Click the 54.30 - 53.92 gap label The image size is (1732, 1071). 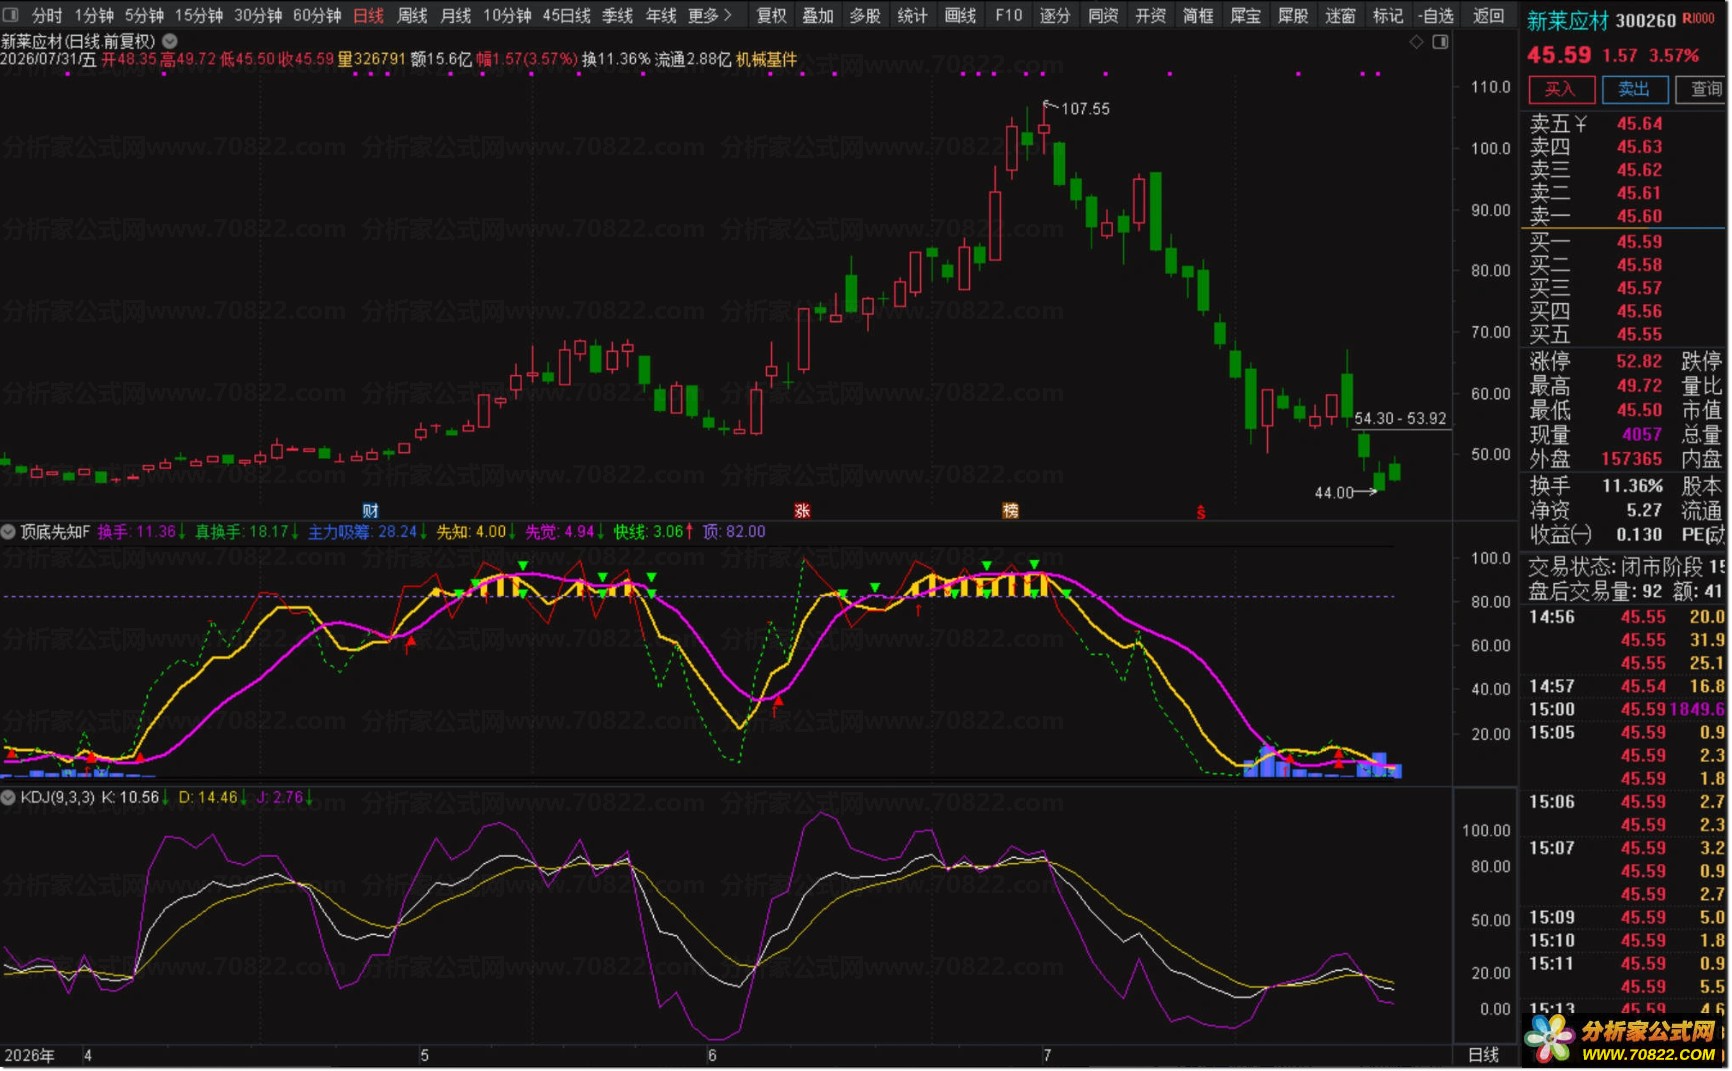(1400, 419)
